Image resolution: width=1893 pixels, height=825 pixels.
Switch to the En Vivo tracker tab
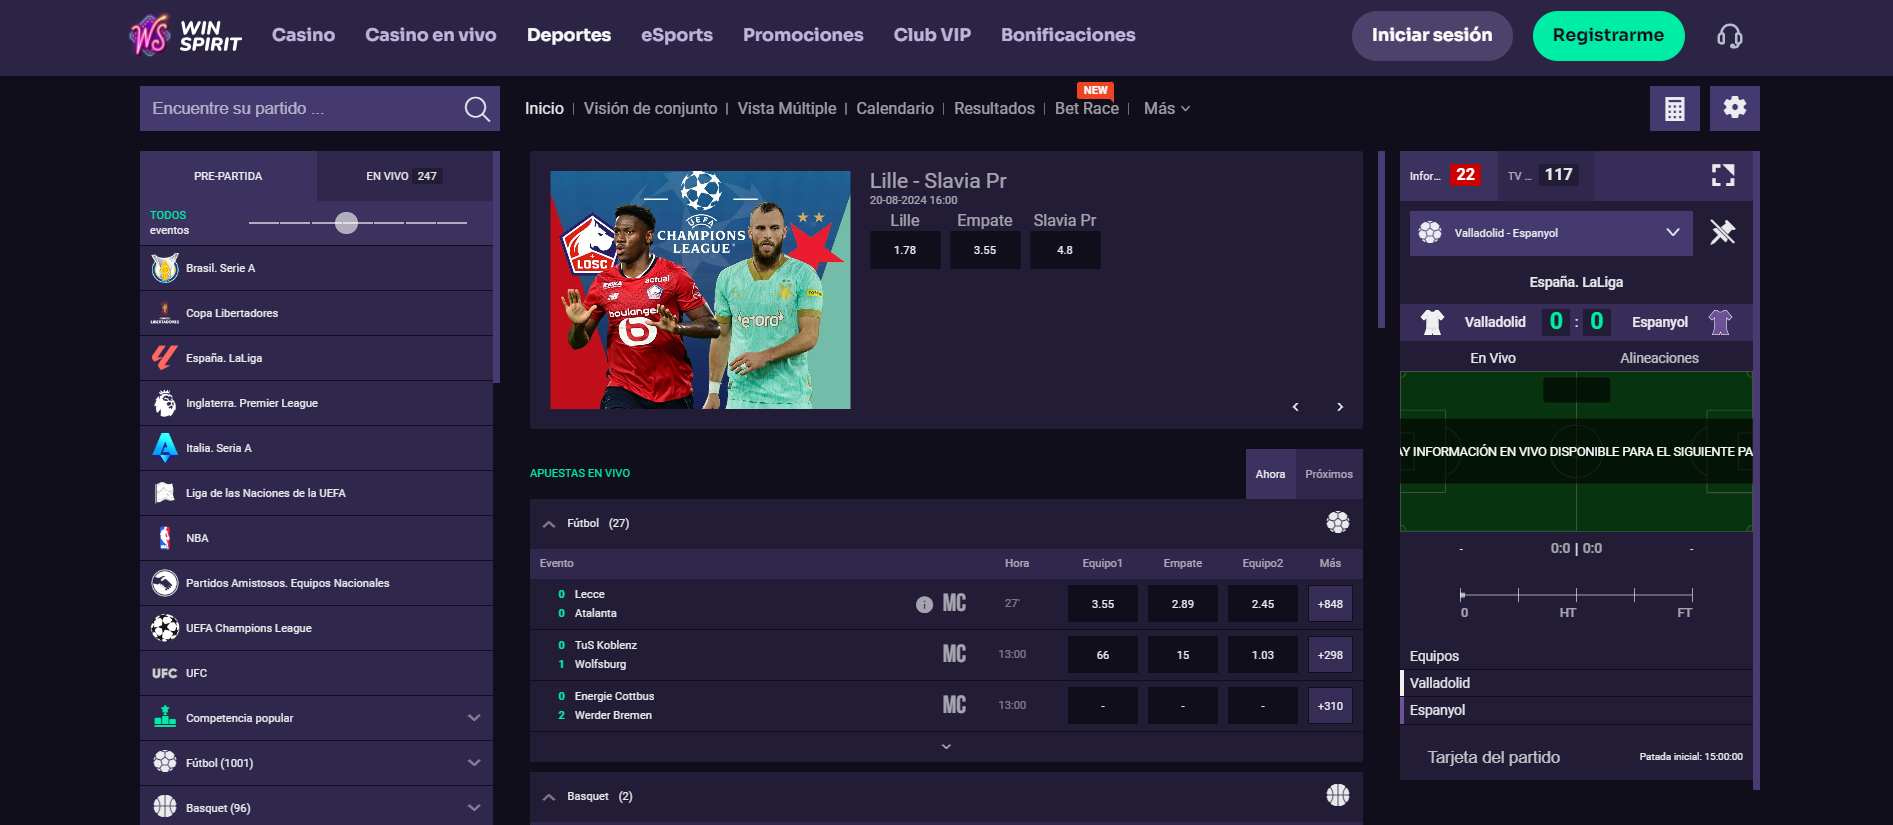pos(1492,358)
